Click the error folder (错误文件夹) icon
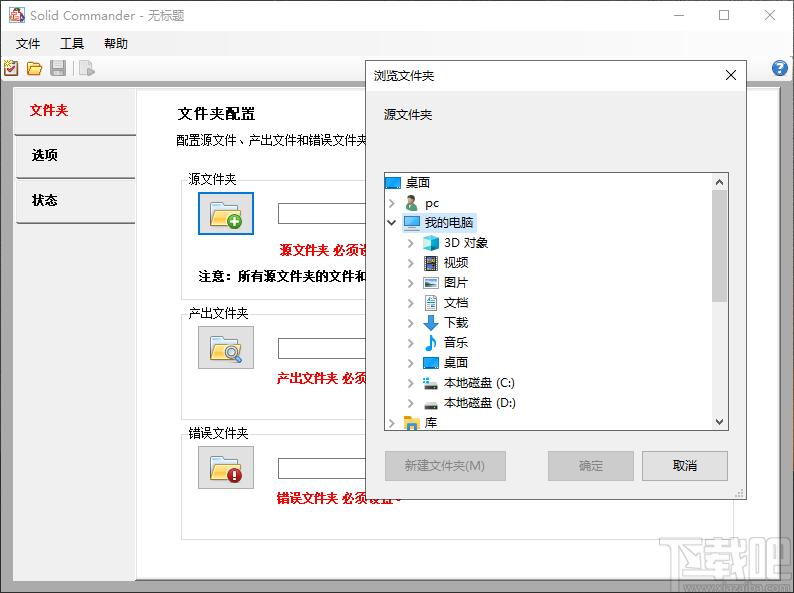The height and width of the screenshot is (593, 794). click(225, 467)
